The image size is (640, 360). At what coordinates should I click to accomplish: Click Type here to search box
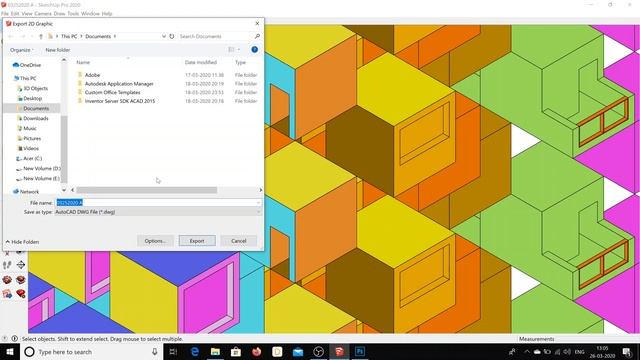point(92,351)
